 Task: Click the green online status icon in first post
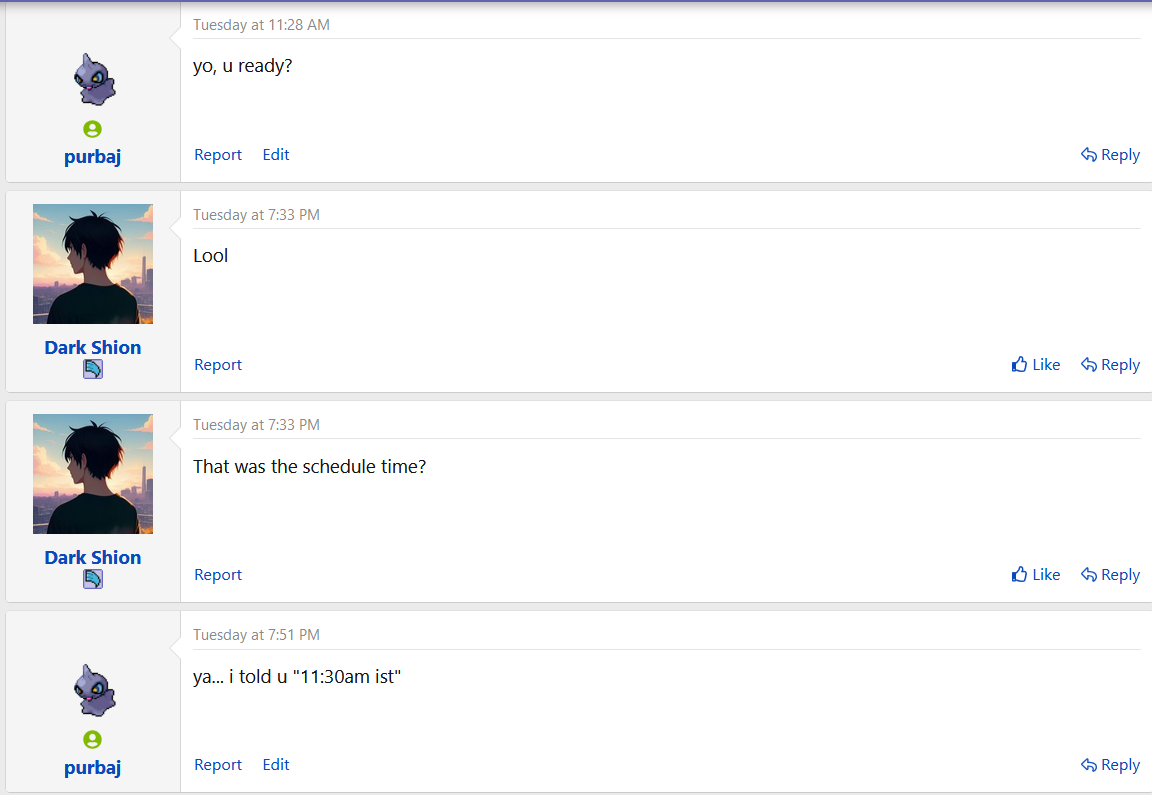93,129
